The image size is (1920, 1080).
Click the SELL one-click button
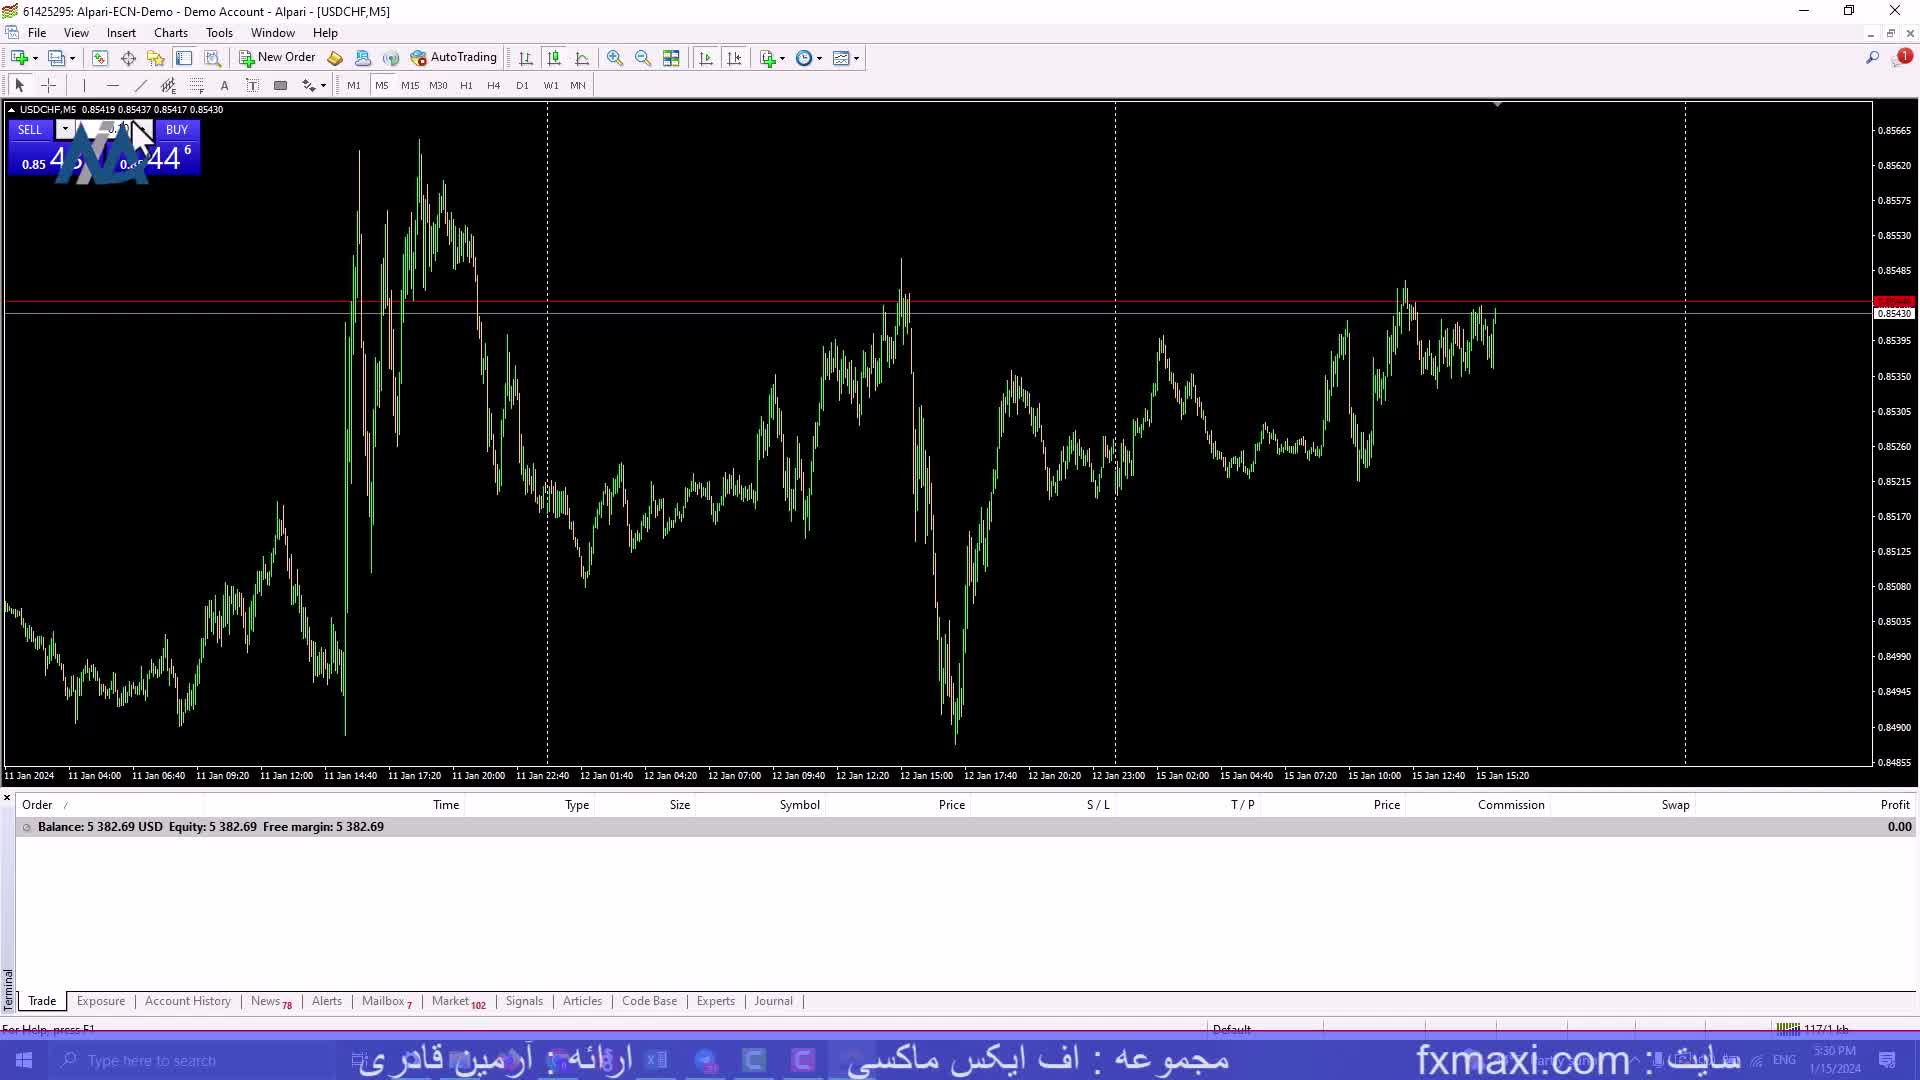[30, 130]
